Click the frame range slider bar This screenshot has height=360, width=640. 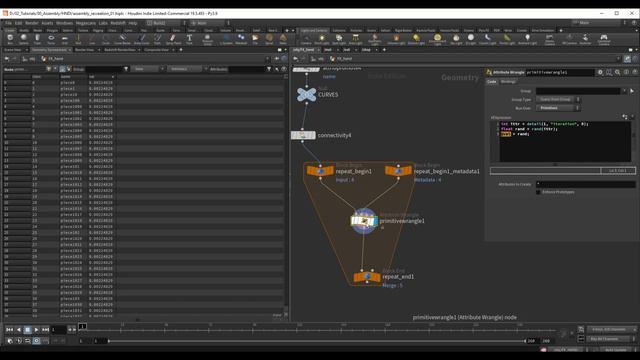click(x=316, y=341)
